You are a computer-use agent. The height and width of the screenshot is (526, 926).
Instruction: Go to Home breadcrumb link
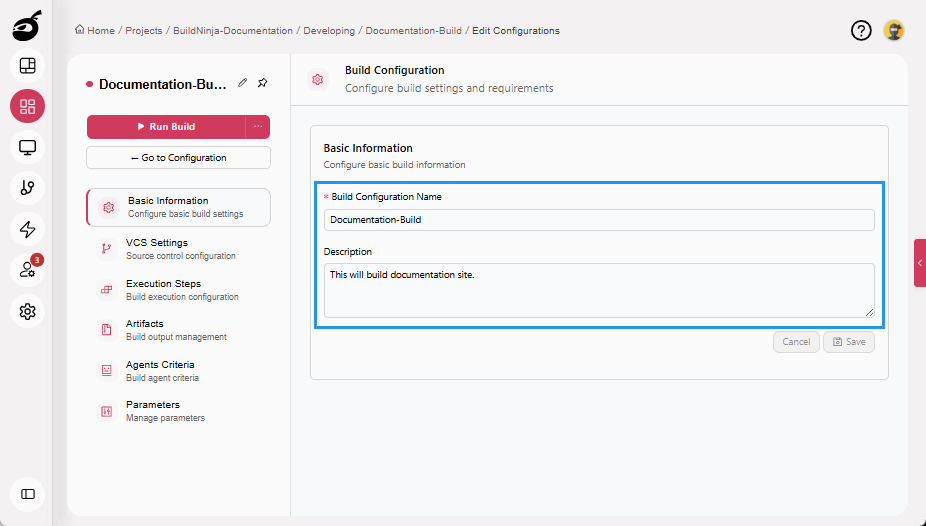[x=95, y=30]
